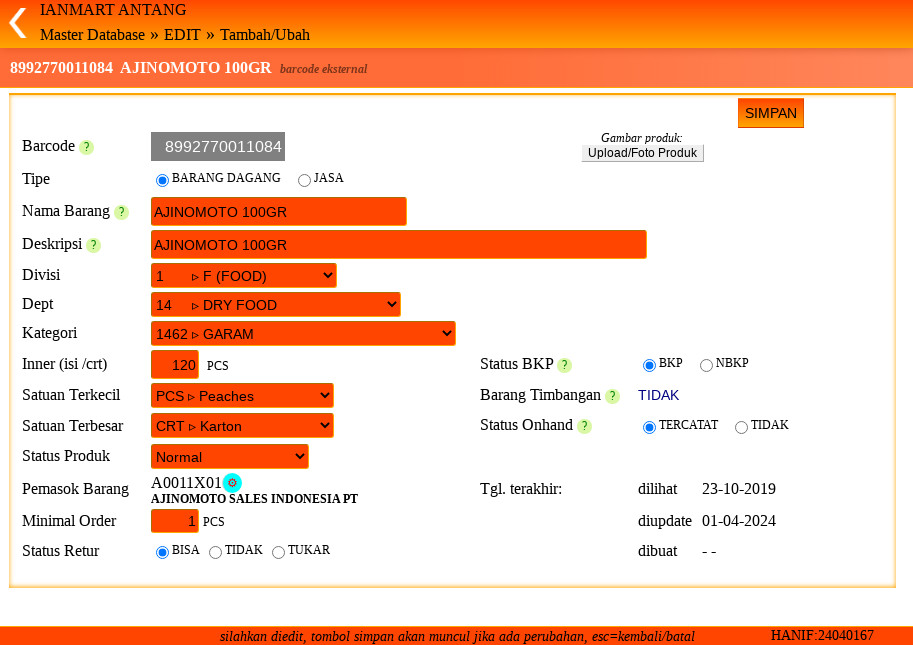Screen dimensions: 913x645
Task: Click the help icon beside Status BKP
Action: 564,365
